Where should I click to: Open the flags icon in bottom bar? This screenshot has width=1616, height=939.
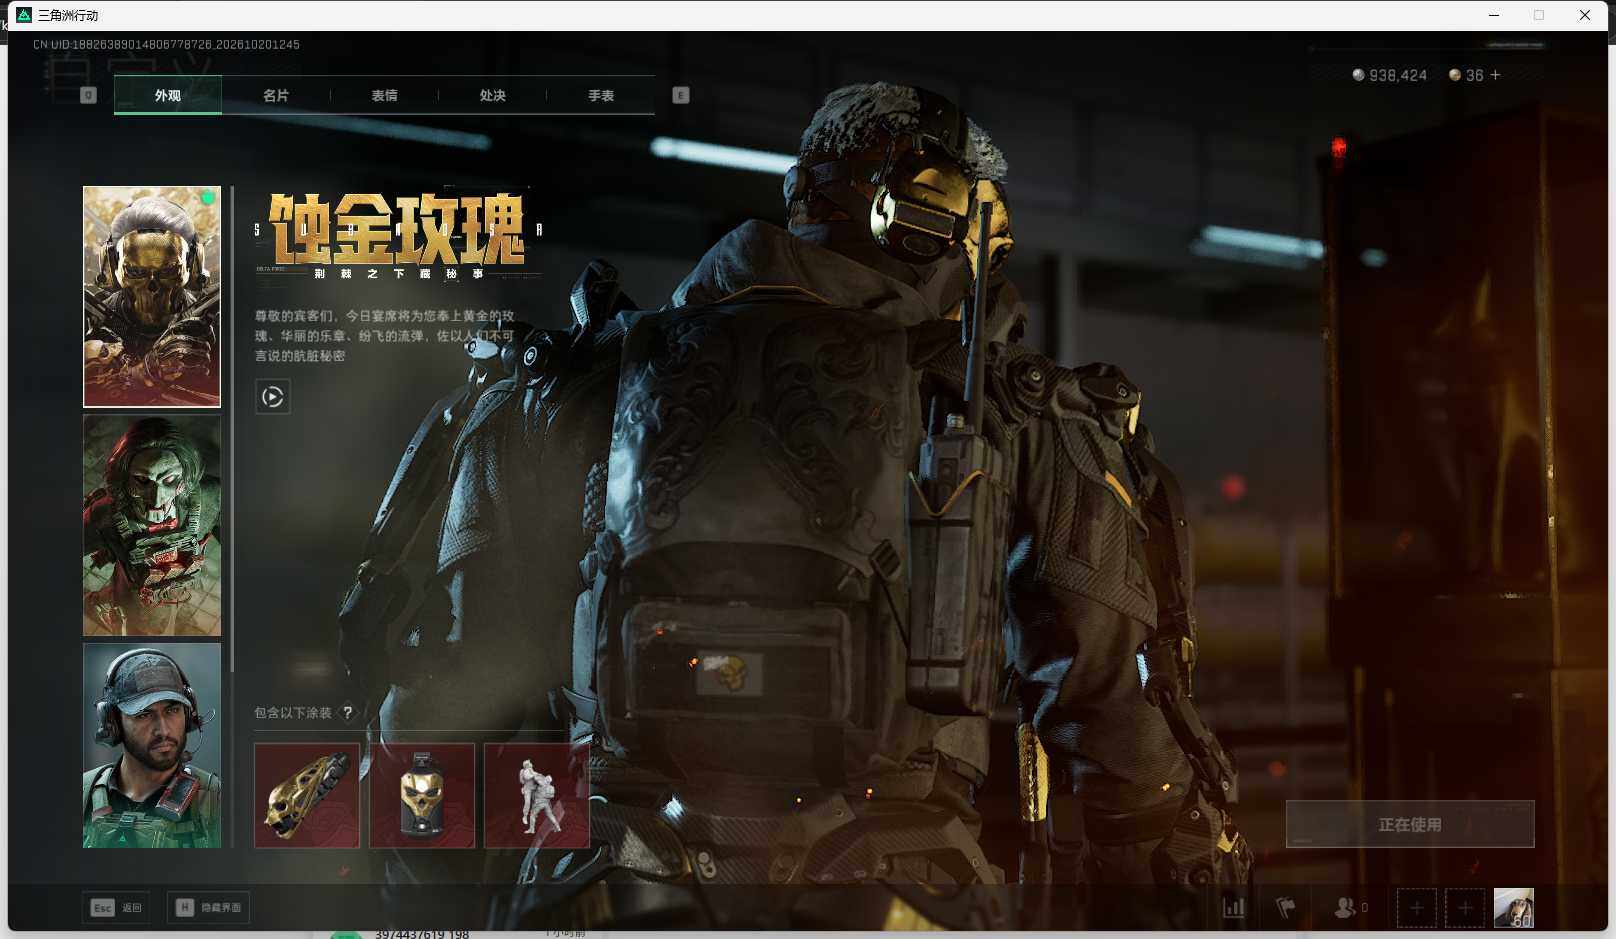(1286, 908)
